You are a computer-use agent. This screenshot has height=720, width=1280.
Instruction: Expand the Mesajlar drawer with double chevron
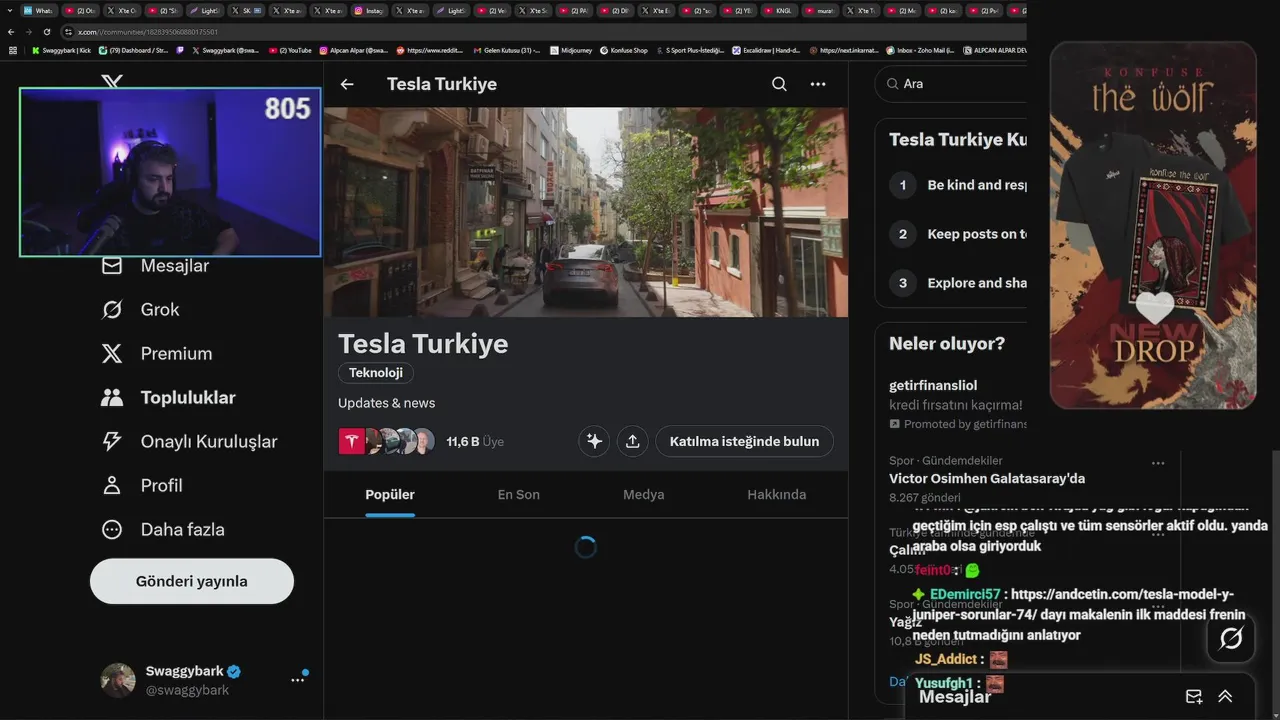coord(1225,697)
